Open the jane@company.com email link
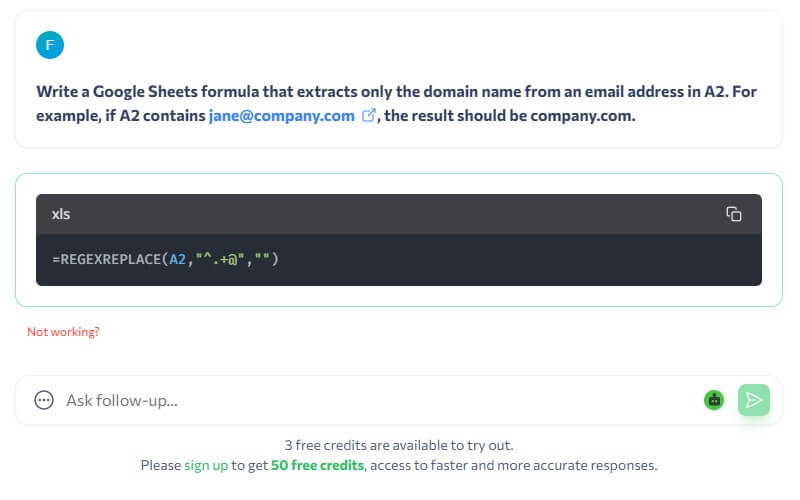The width and height of the screenshot is (800, 500). tap(282, 116)
